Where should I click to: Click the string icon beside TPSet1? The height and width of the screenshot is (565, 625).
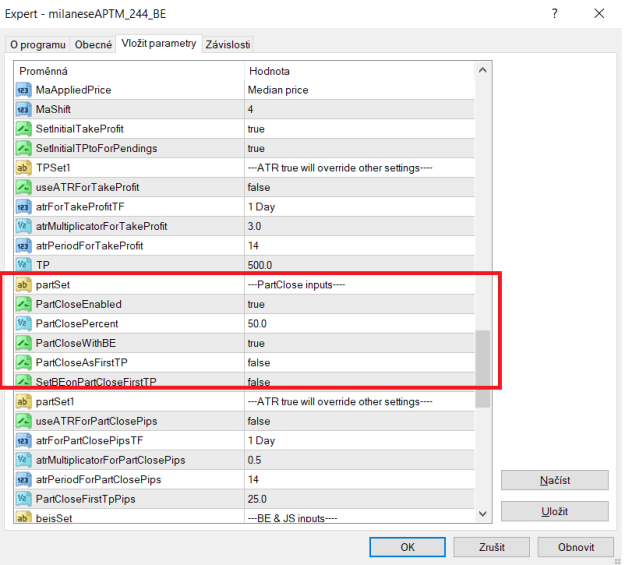(x=23, y=168)
